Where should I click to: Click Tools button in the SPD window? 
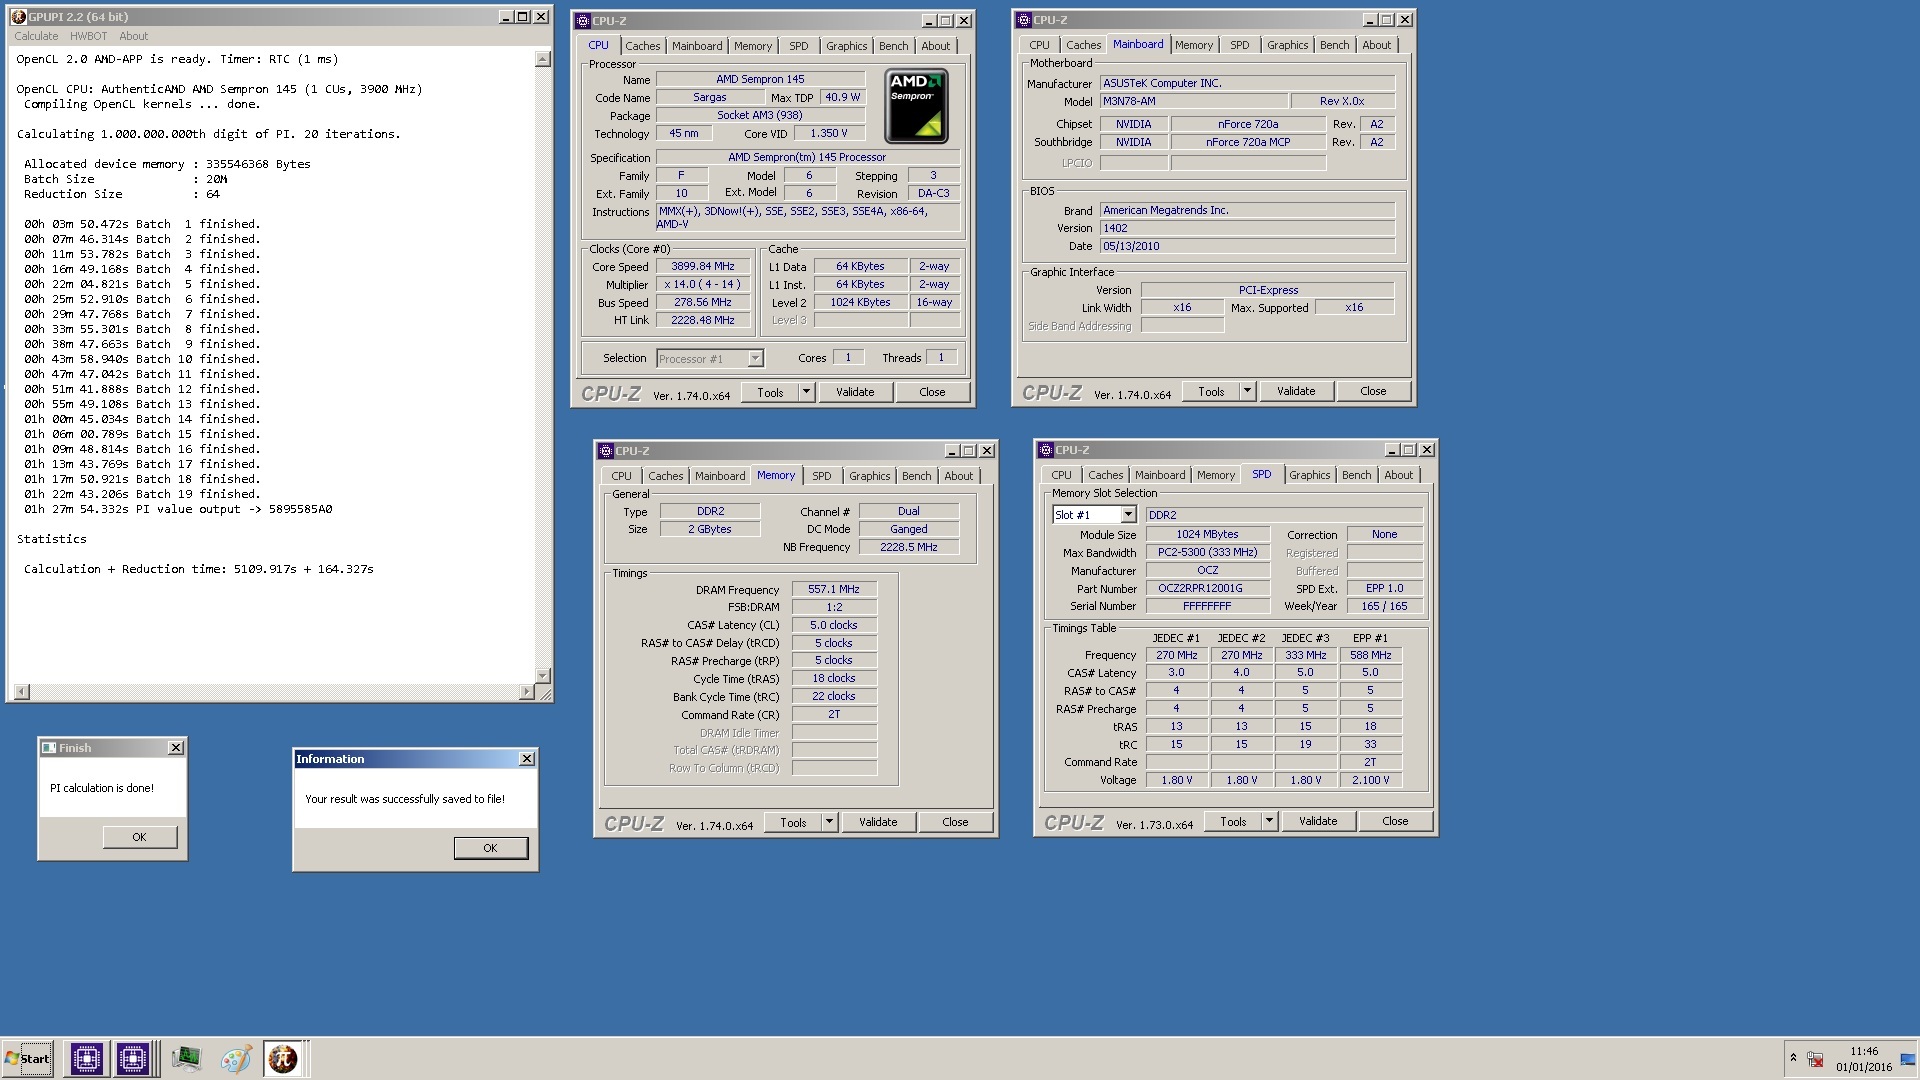click(x=1233, y=821)
